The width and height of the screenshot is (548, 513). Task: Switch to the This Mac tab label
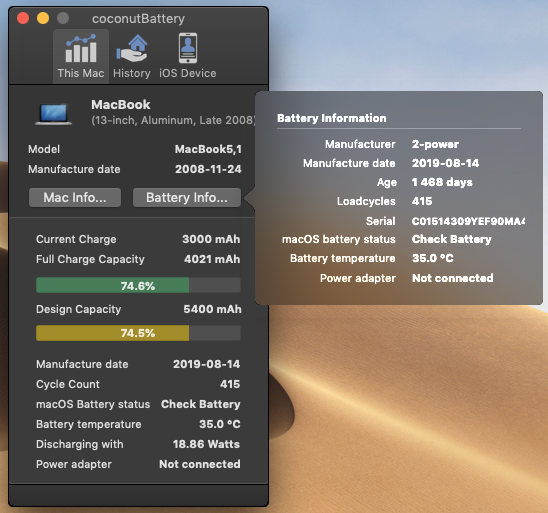point(81,73)
